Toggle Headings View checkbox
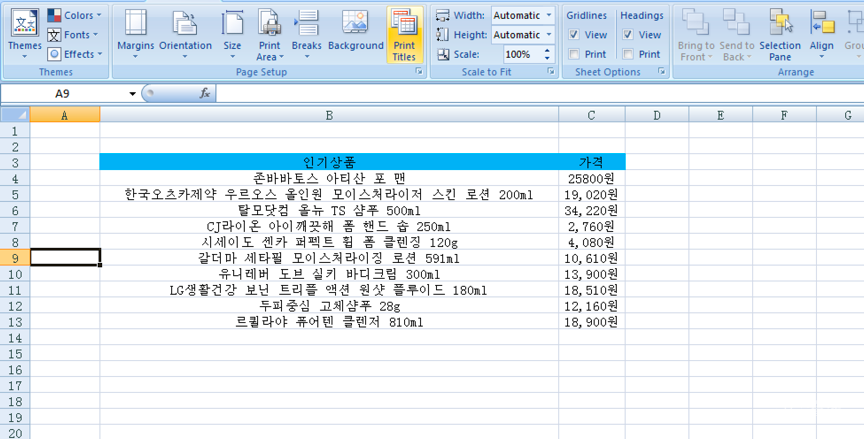This screenshot has width=864, height=439. tap(628, 35)
